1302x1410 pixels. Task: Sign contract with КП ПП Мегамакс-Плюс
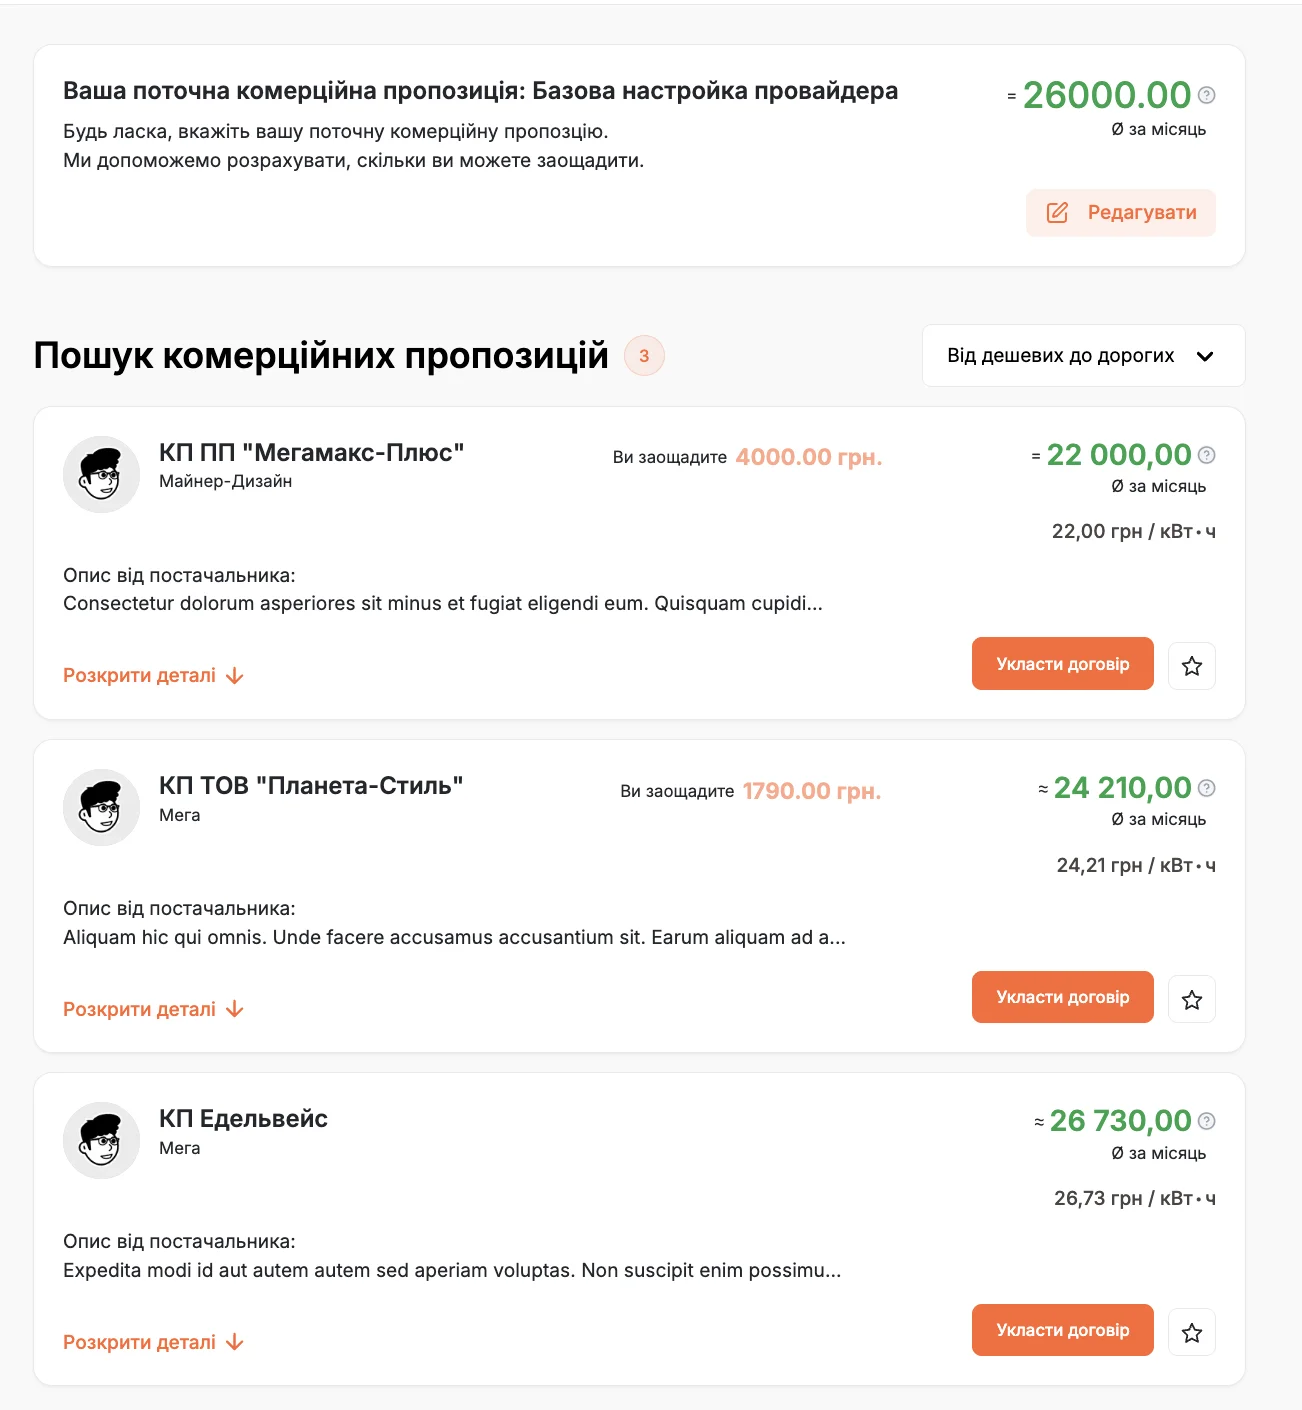pyautogui.click(x=1062, y=664)
